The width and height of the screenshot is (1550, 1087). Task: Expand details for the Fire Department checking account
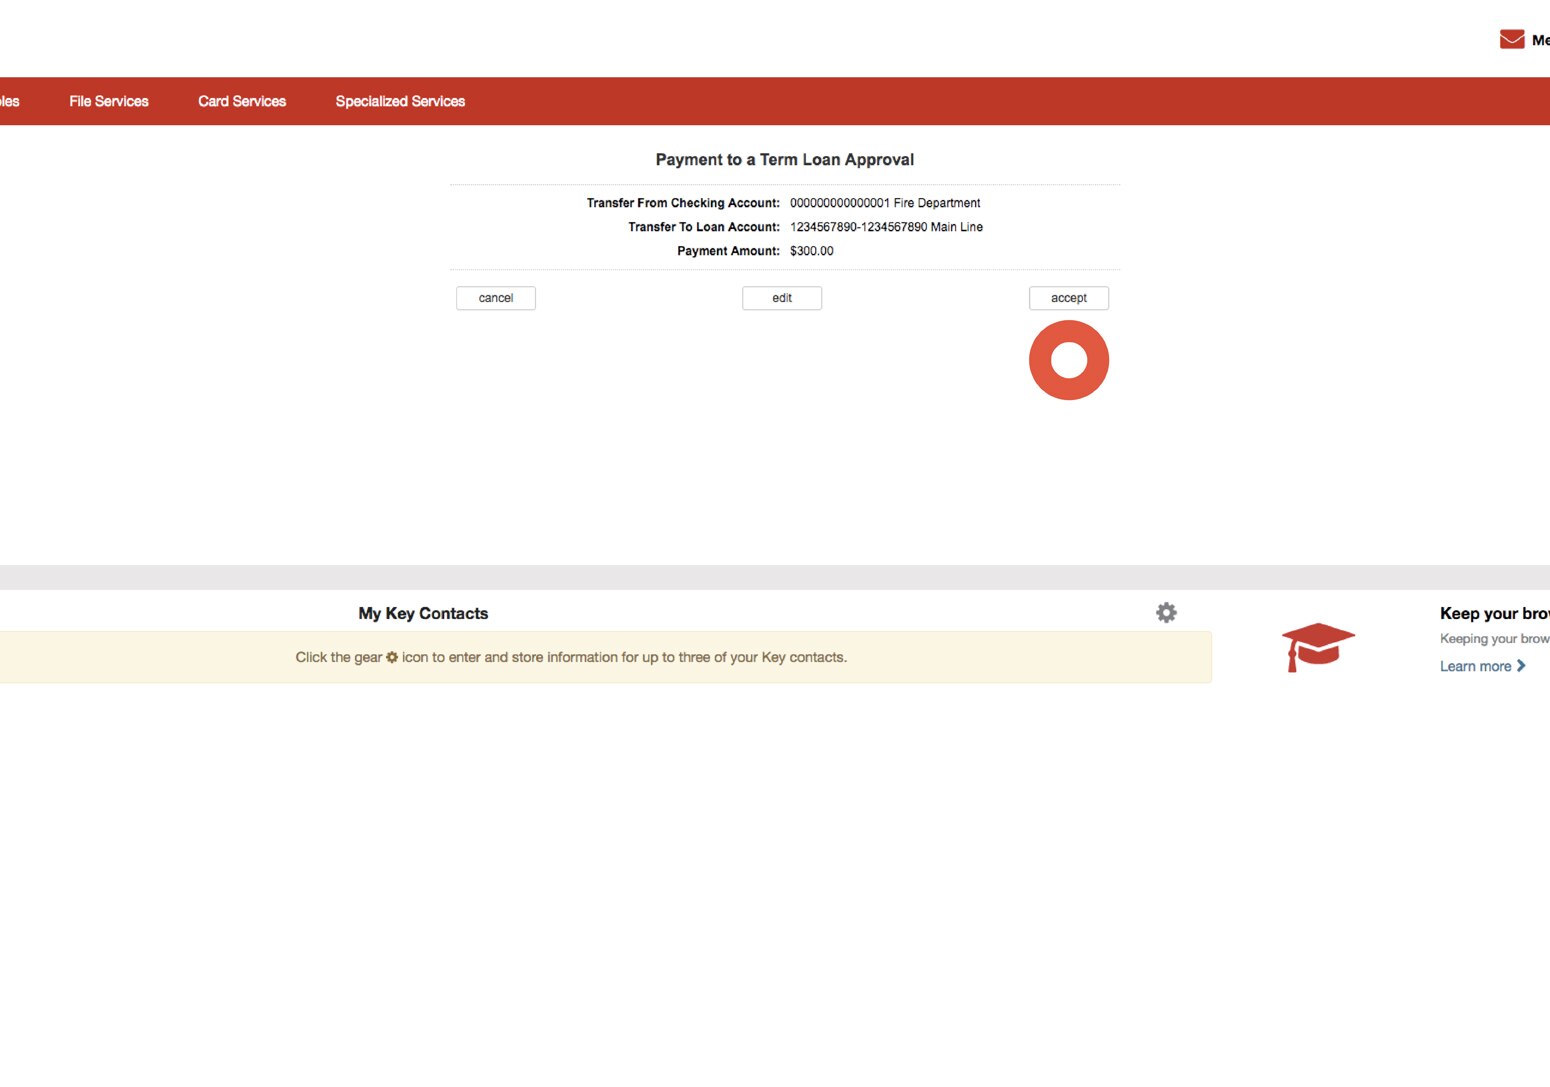(x=884, y=202)
